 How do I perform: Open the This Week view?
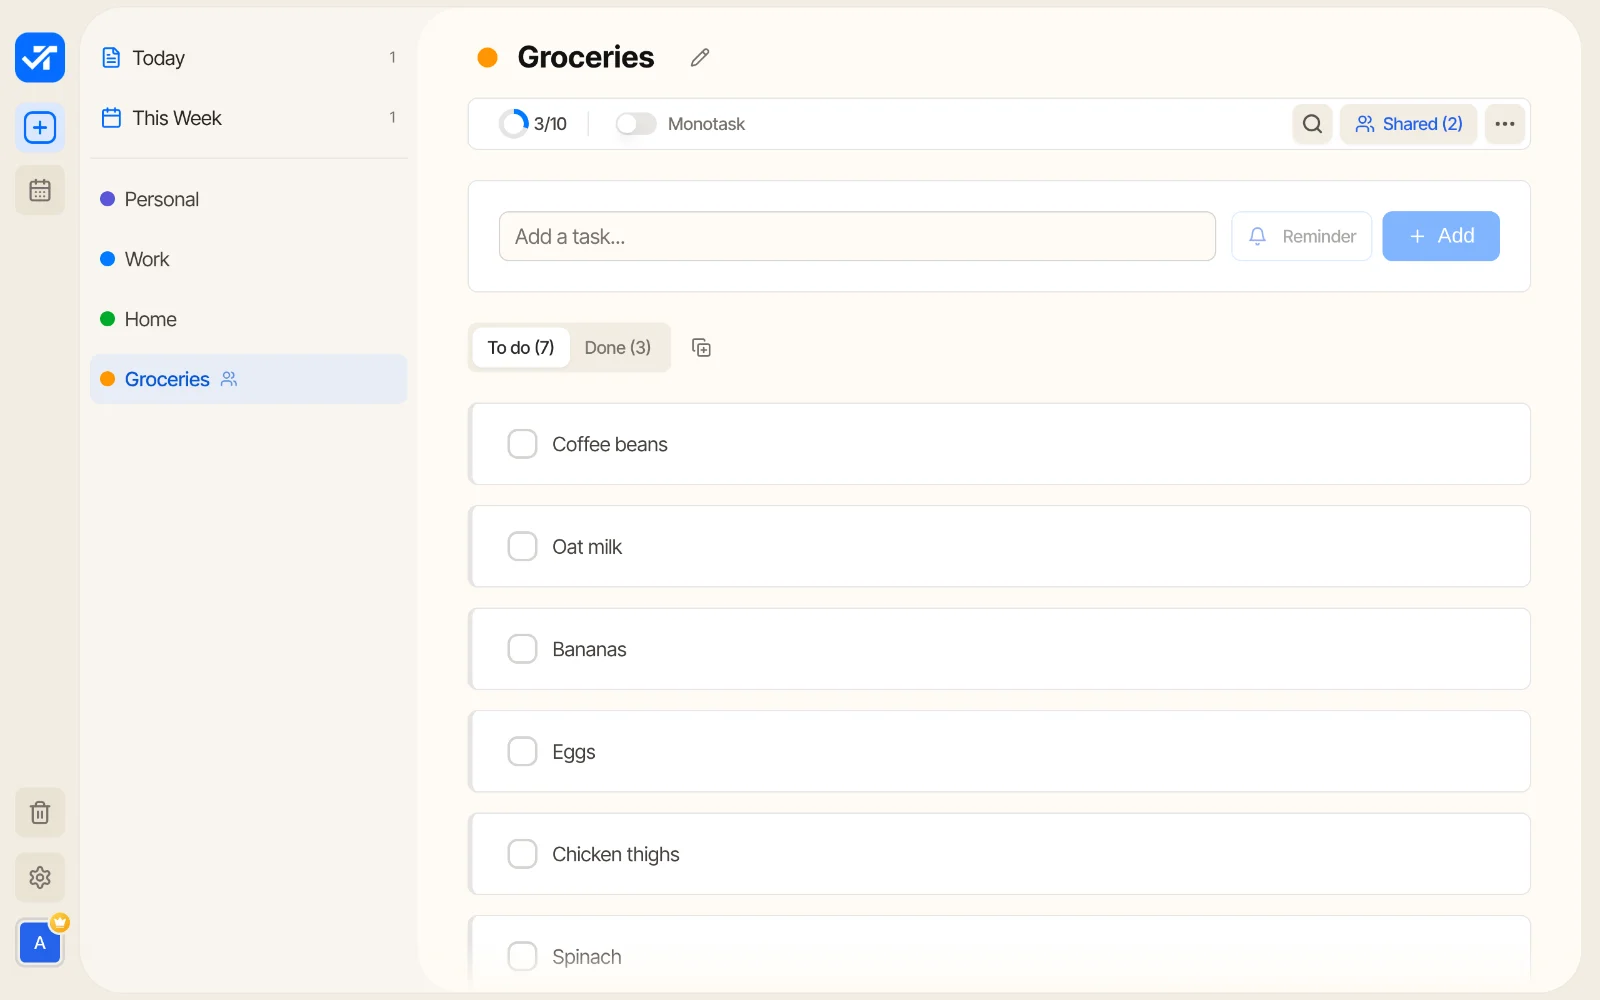[249, 118]
